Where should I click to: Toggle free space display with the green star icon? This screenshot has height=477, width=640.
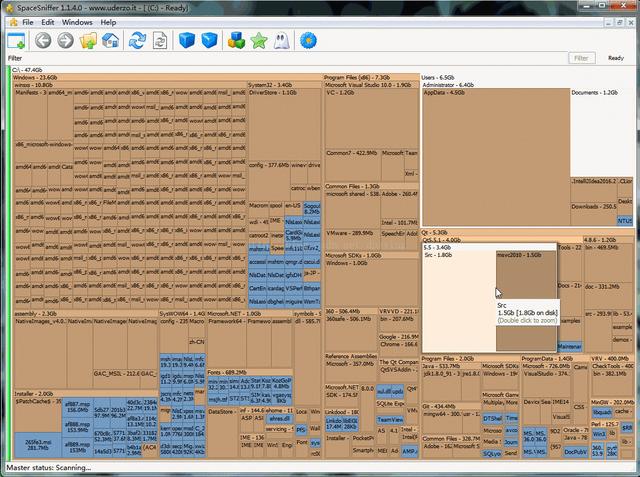pyautogui.click(x=259, y=41)
